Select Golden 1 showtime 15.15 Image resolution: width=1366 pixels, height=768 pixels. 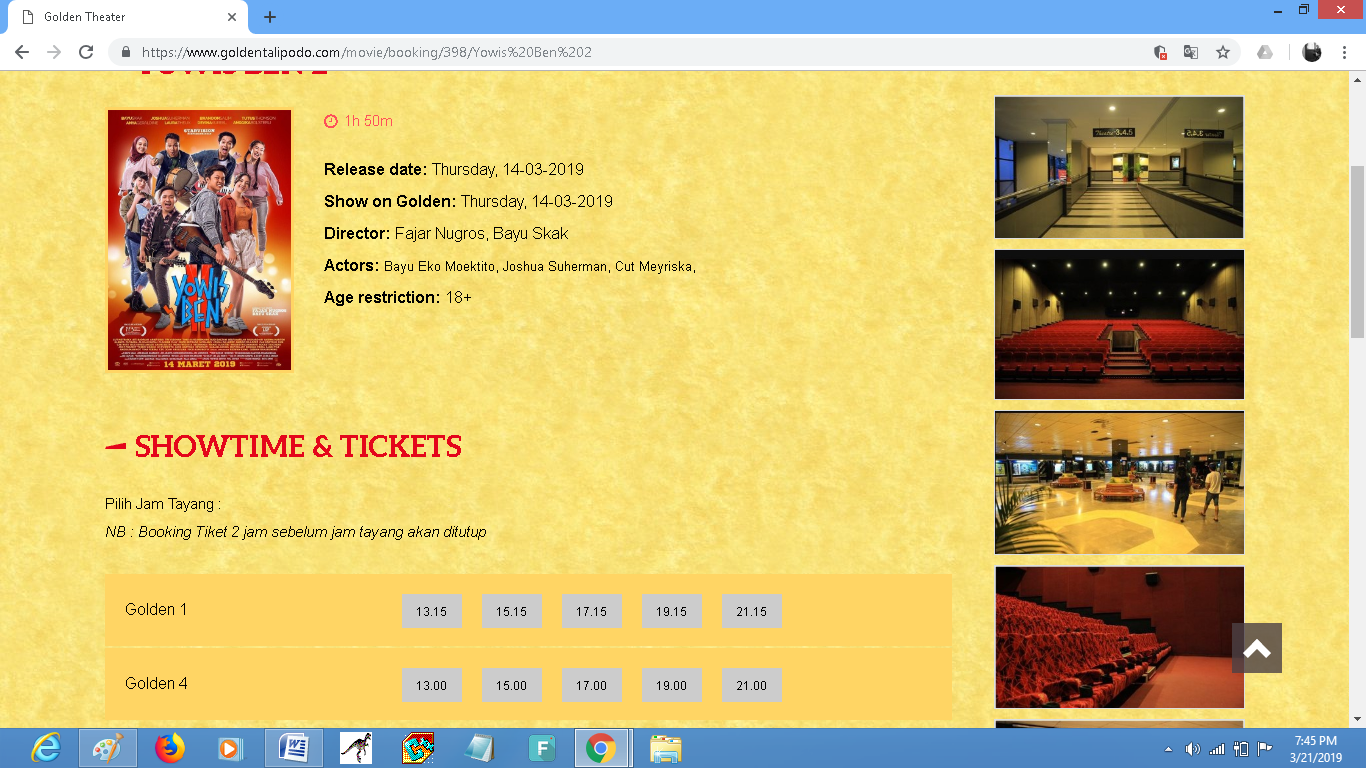(511, 611)
